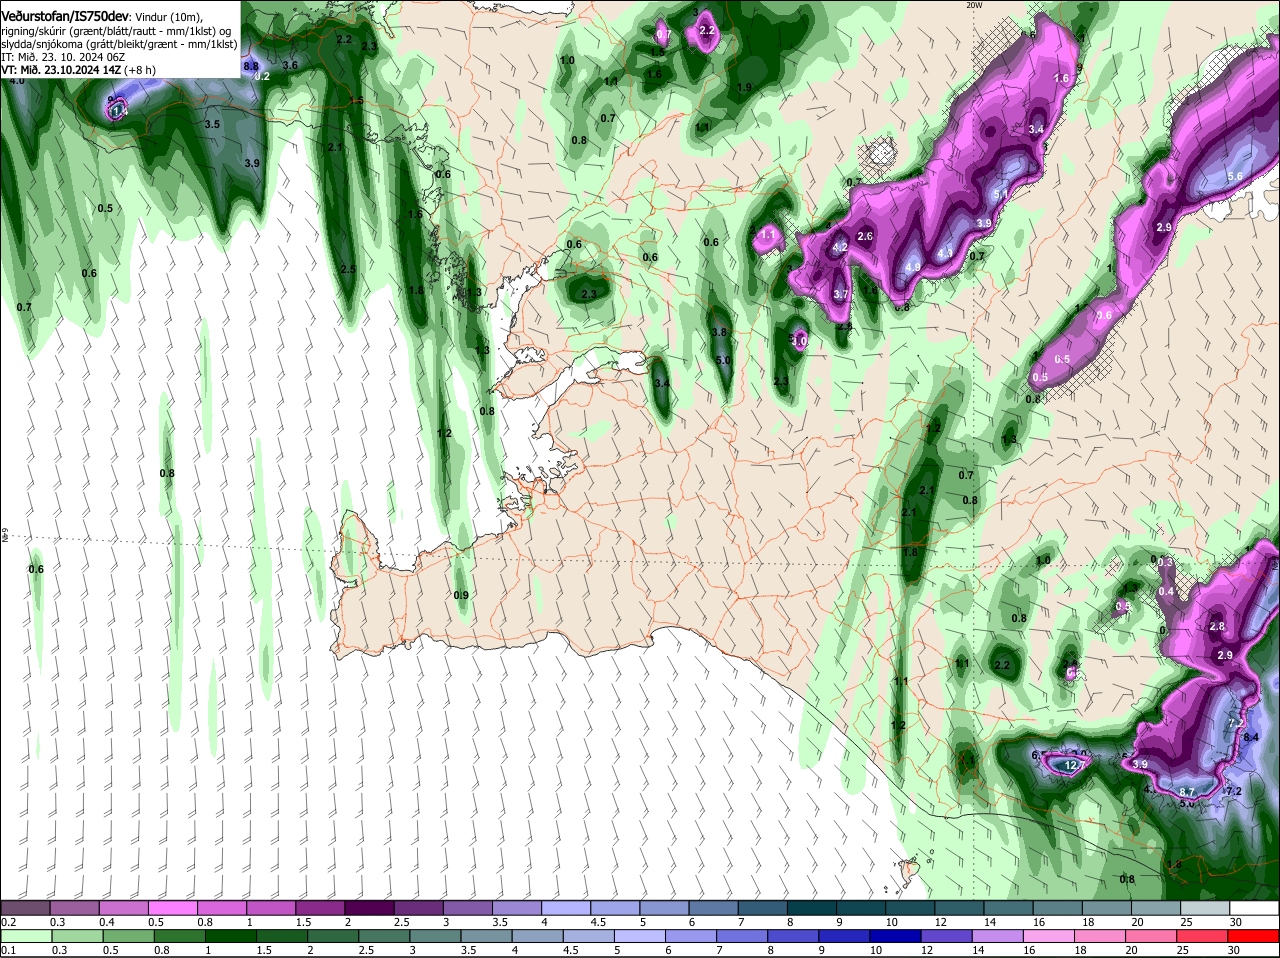This screenshot has width=1280, height=958.
Task: Click the 4.0 value at the left edge
Action: [x=17, y=80]
